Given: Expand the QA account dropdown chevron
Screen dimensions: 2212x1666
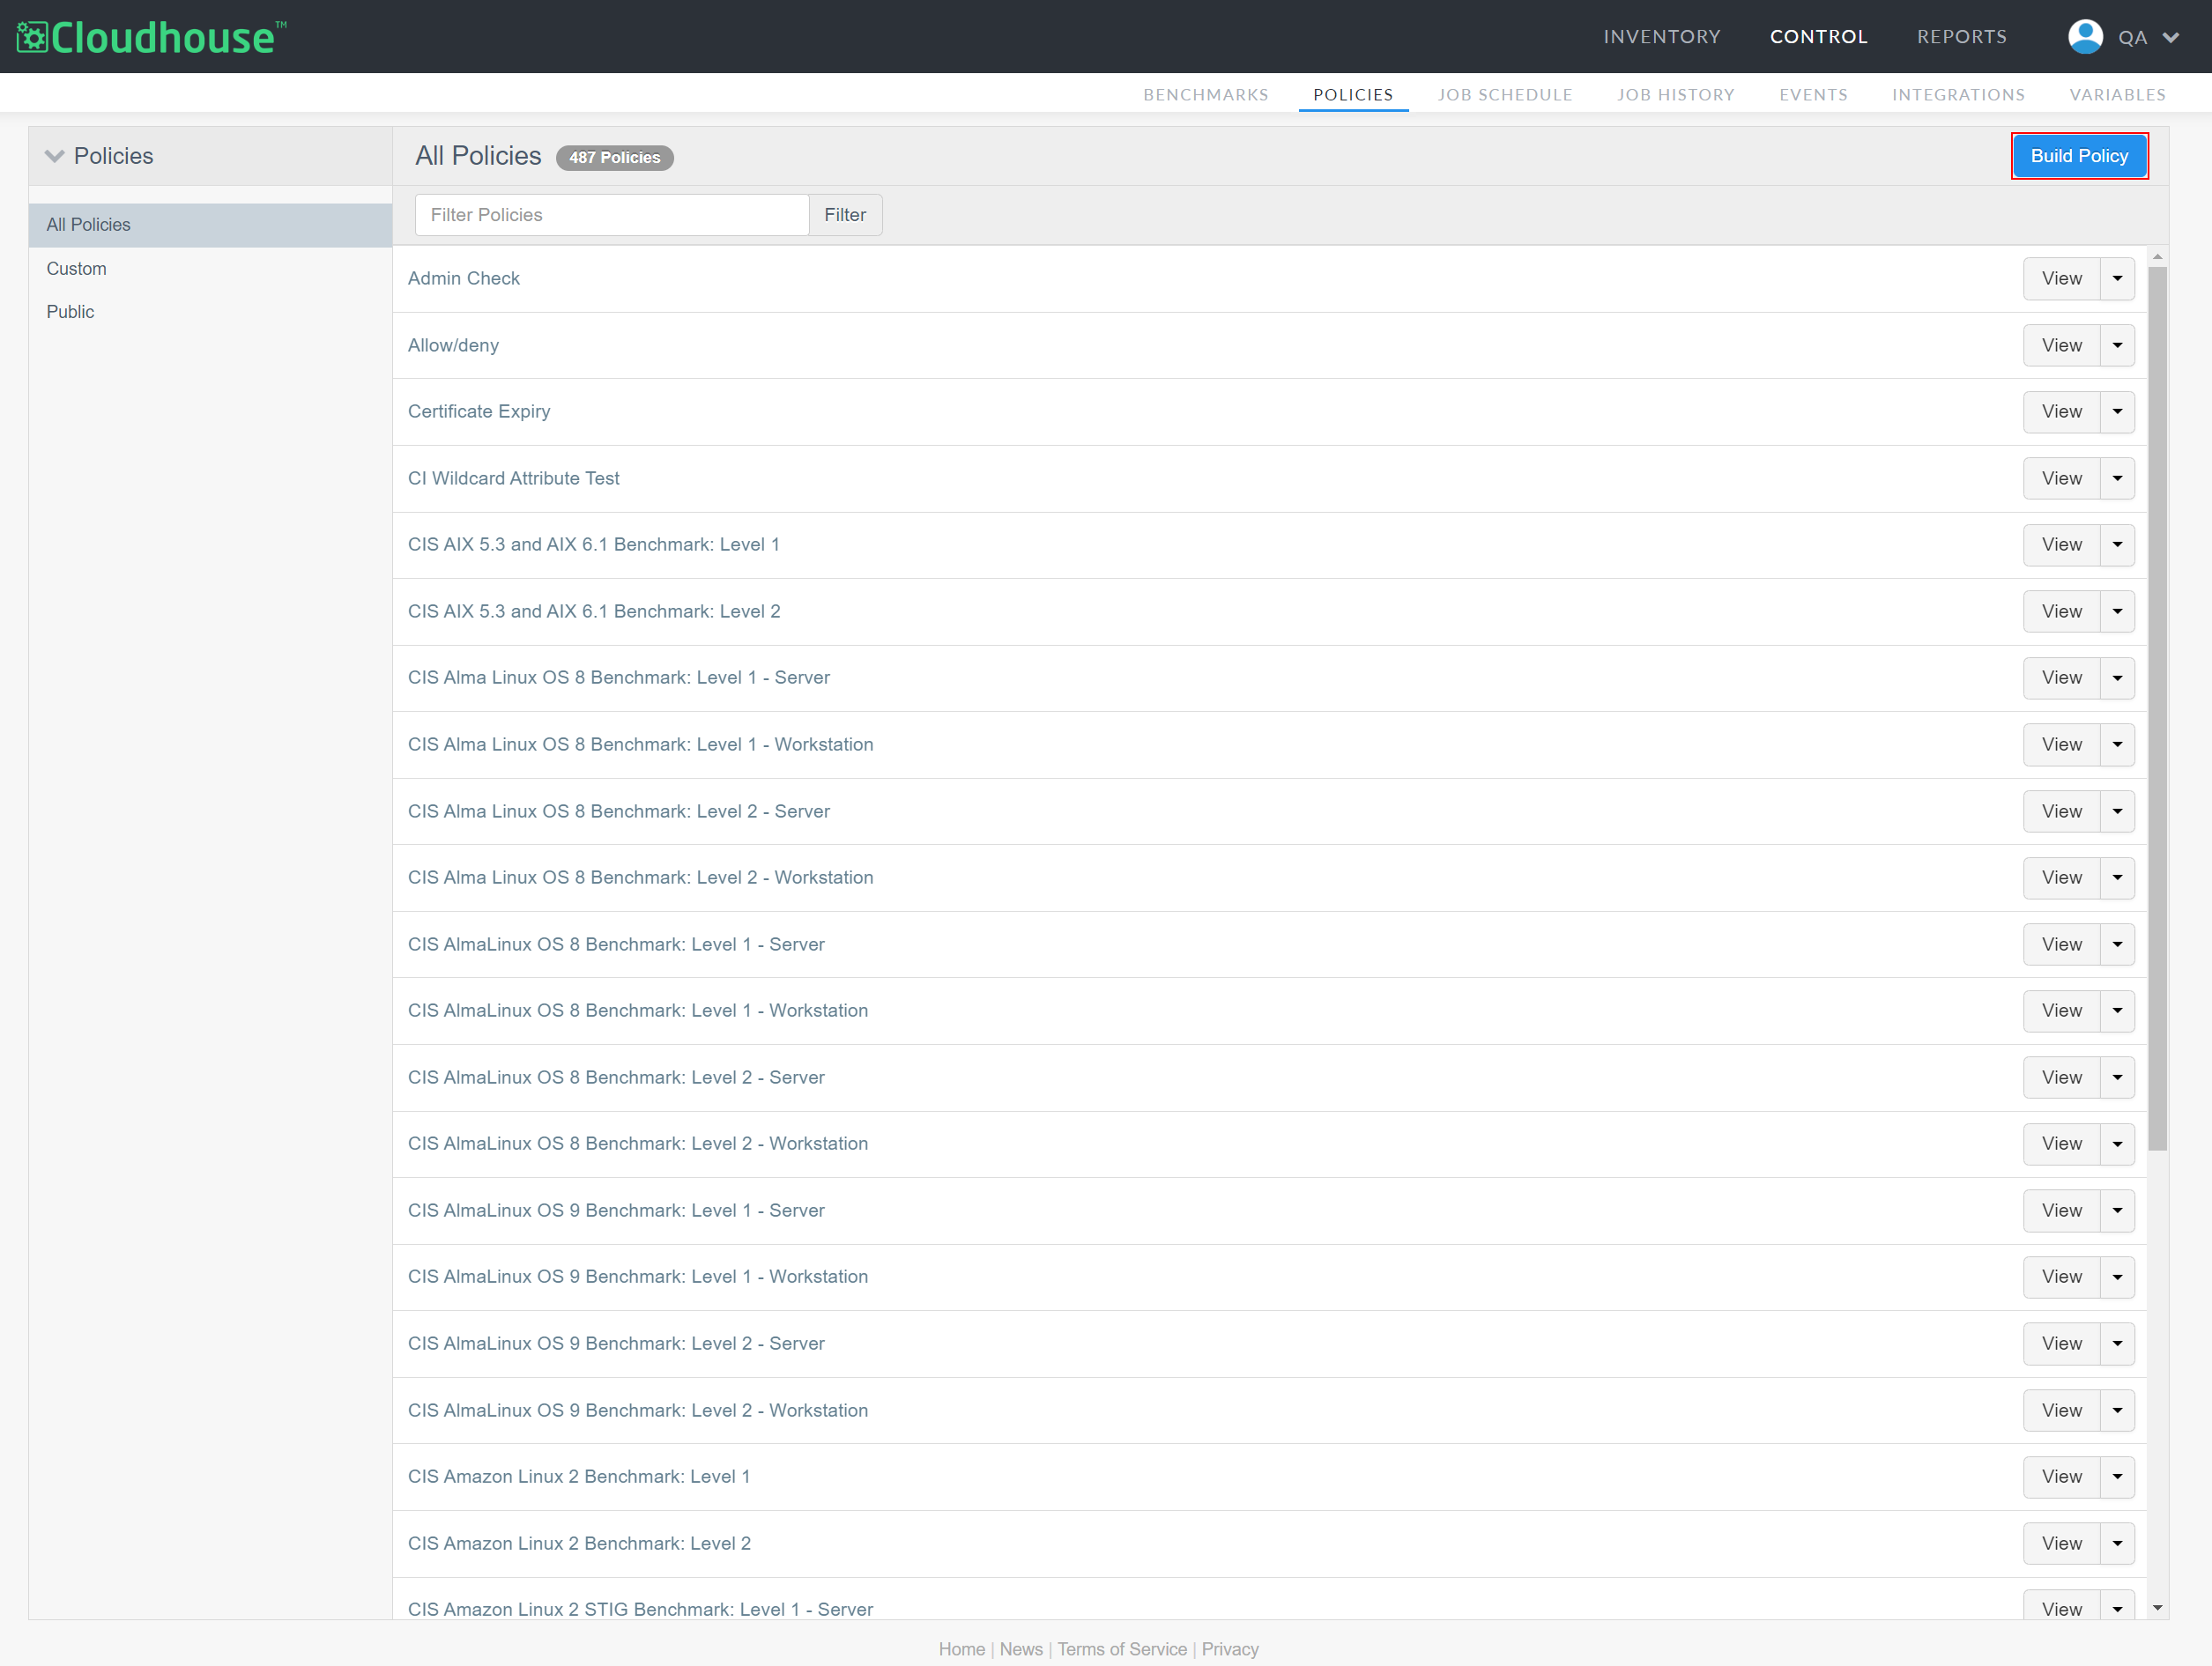Looking at the screenshot, I should point(2171,38).
